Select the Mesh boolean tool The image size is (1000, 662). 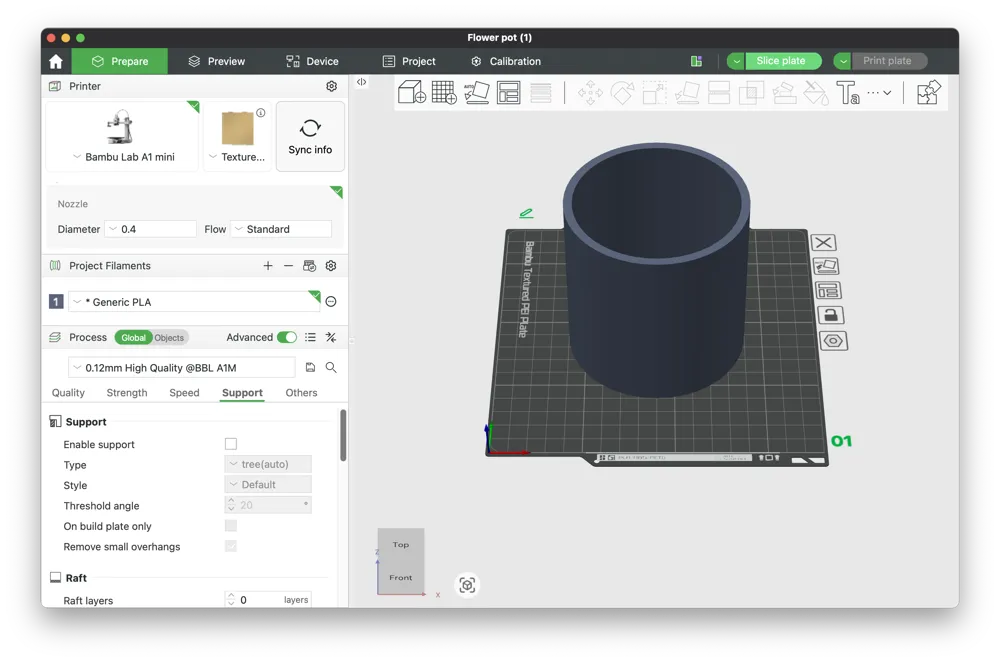(751, 93)
